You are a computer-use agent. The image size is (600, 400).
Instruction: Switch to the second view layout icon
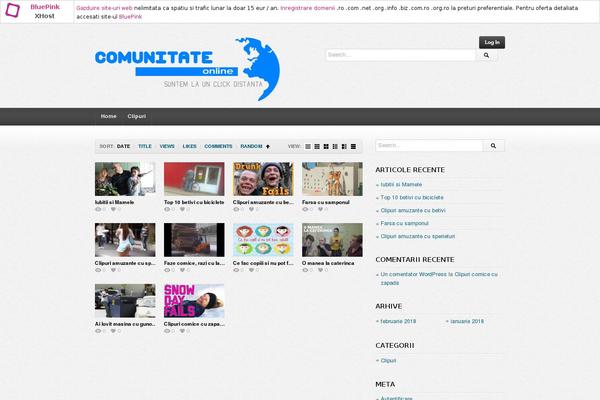317,147
